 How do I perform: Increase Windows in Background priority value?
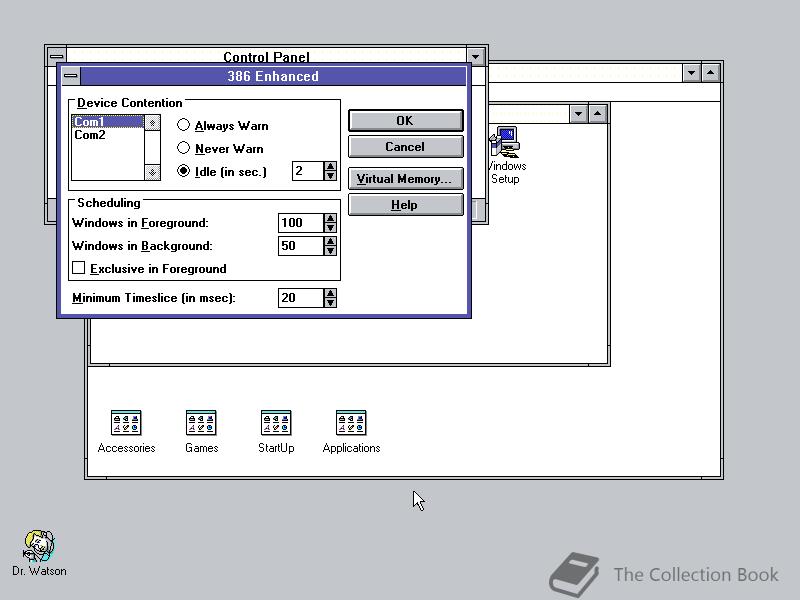331,241
